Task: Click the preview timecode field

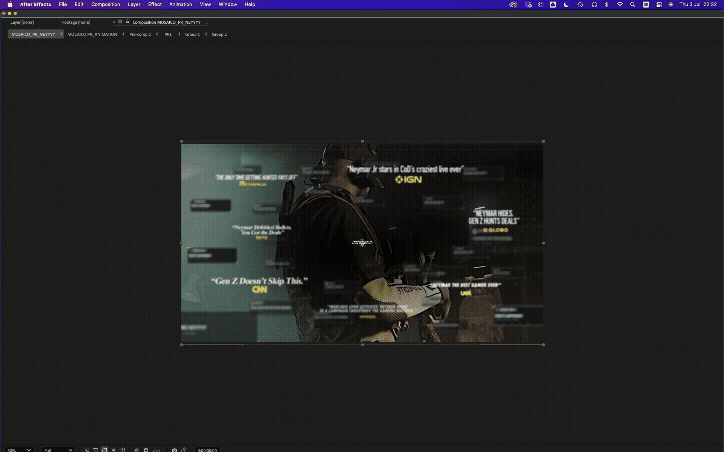Action: (207, 450)
